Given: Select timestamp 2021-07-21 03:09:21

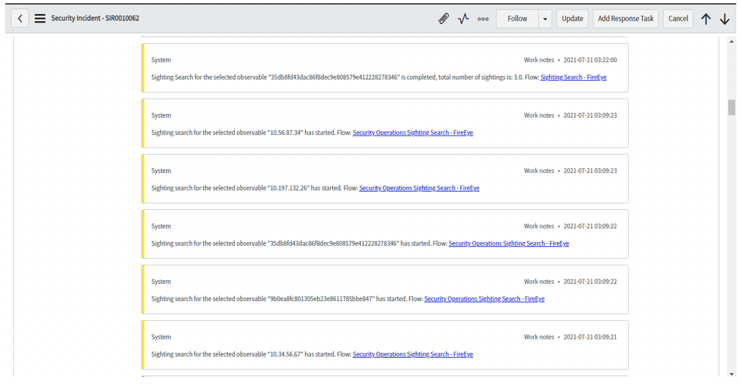Looking at the screenshot, I should [x=590, y=337].
